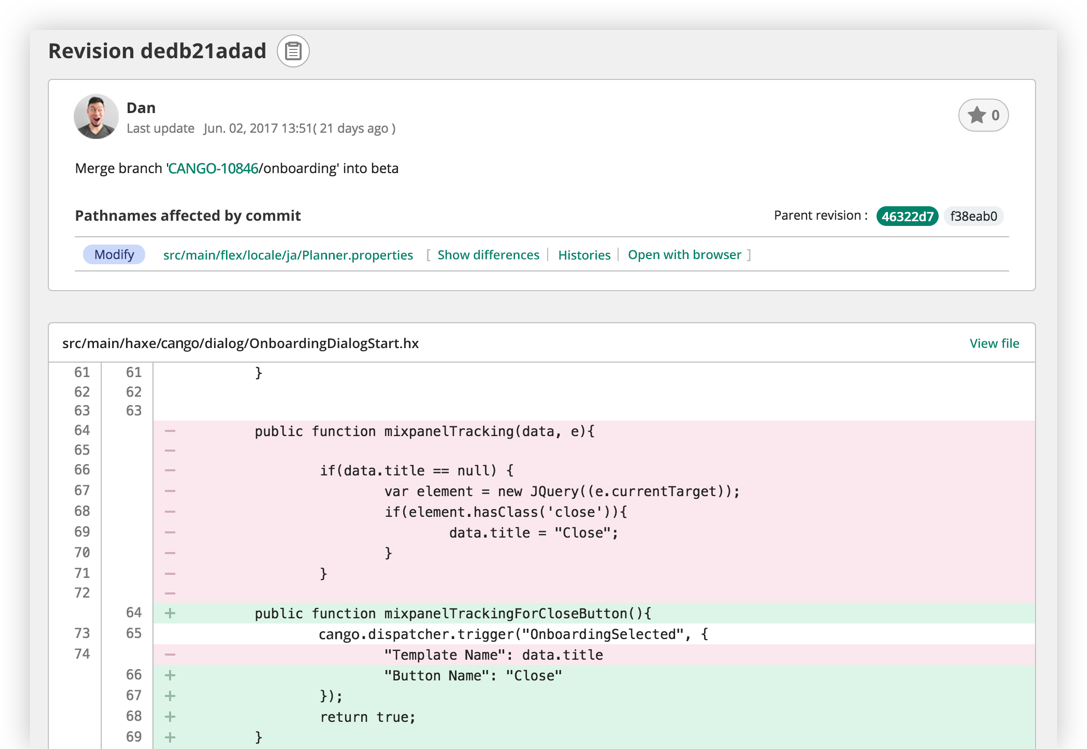Click the OnboardingDialogStart.hx file path header
1087x749 pixels.
pos(240,343)
